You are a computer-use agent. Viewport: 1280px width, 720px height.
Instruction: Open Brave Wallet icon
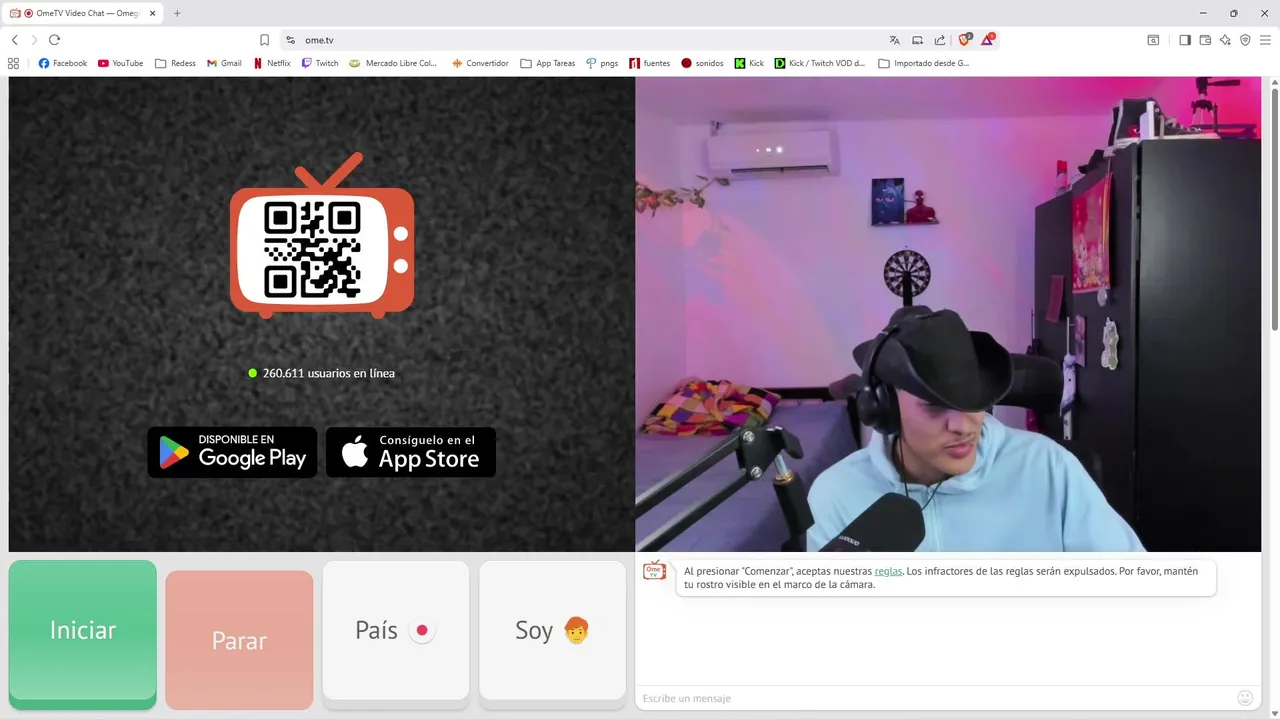[1205, 40]
